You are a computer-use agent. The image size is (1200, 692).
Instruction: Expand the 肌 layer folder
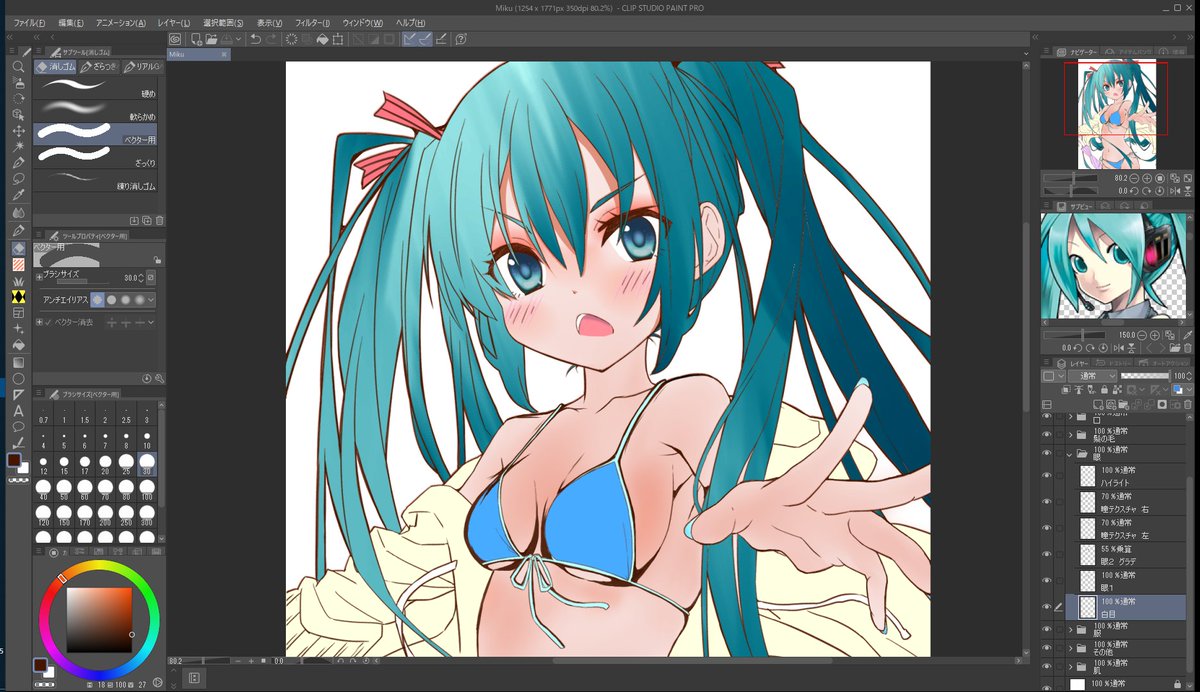1071,666
